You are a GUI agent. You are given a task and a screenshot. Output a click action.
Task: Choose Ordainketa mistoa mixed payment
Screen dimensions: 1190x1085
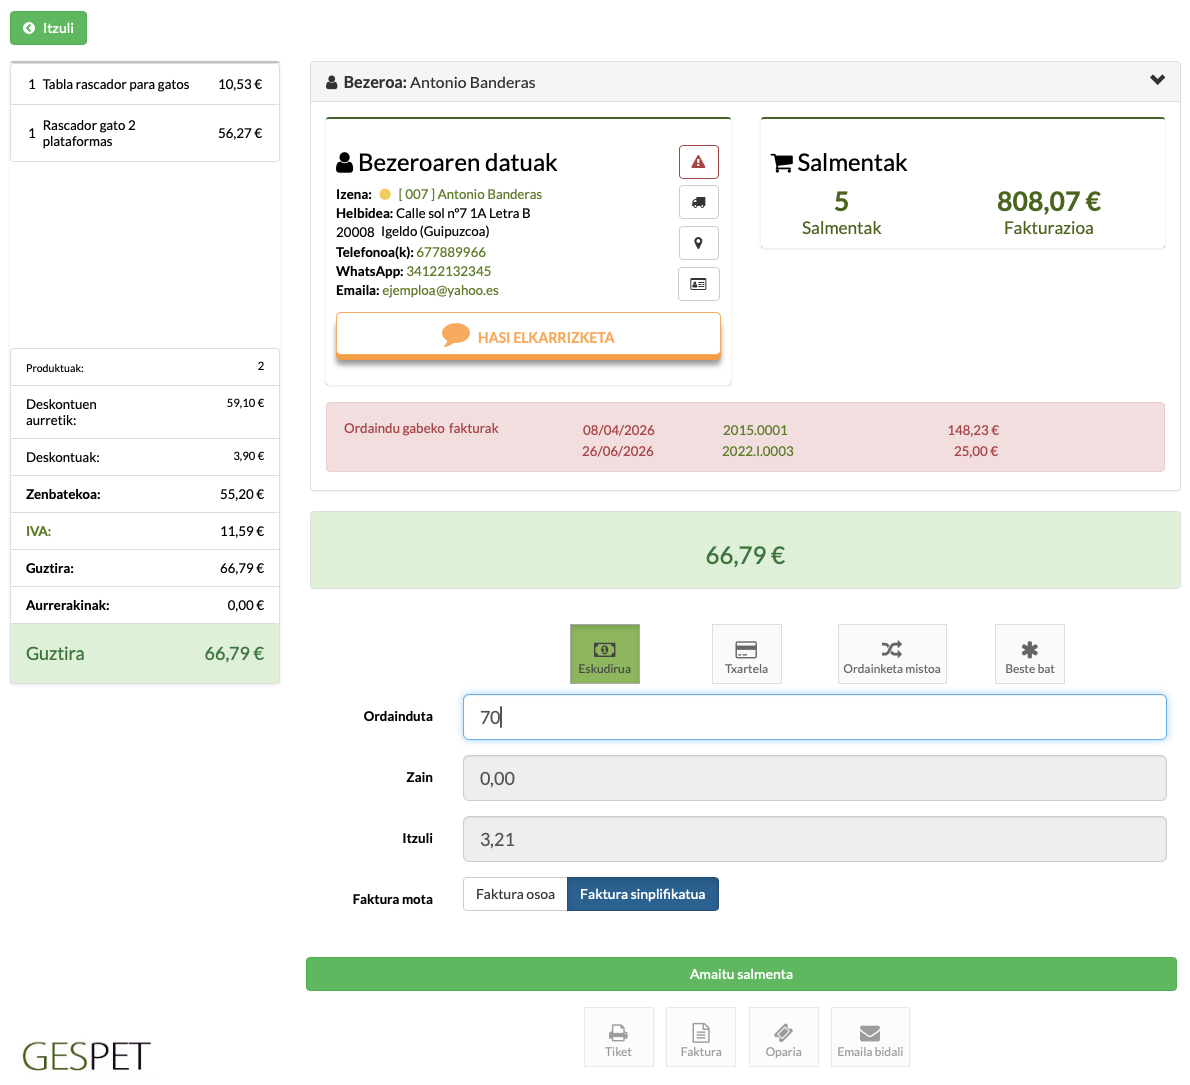coord(892,654)
